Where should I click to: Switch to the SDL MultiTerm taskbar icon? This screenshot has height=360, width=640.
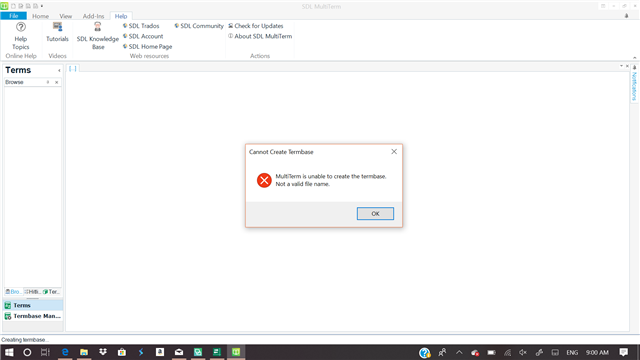point(236,352)
